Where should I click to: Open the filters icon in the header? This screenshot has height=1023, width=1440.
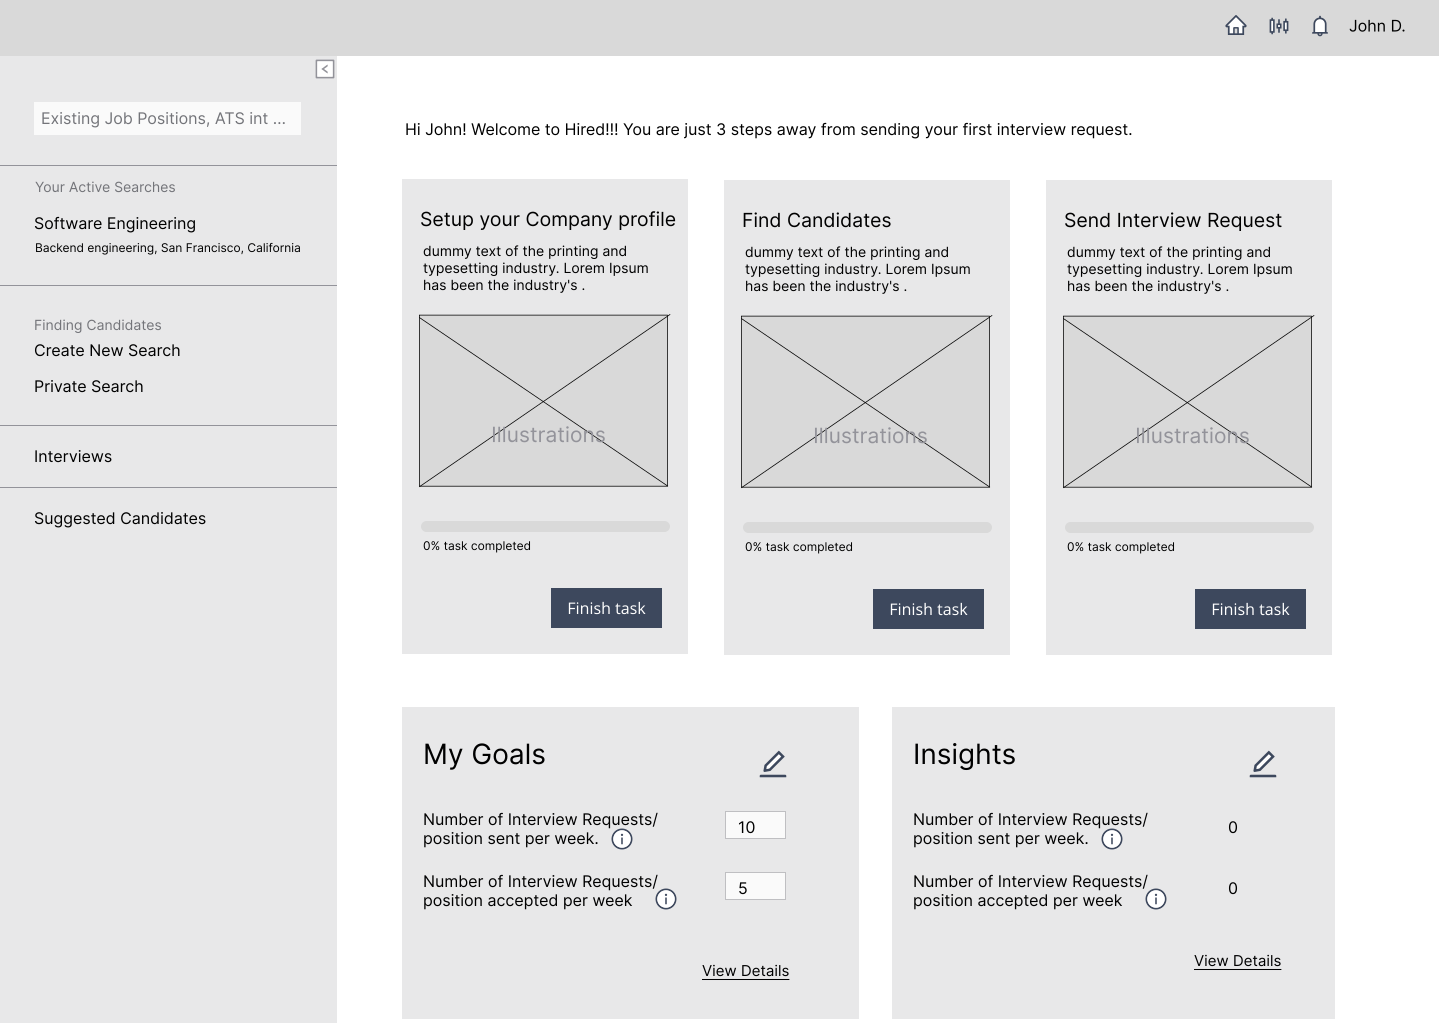(1278, 25)
